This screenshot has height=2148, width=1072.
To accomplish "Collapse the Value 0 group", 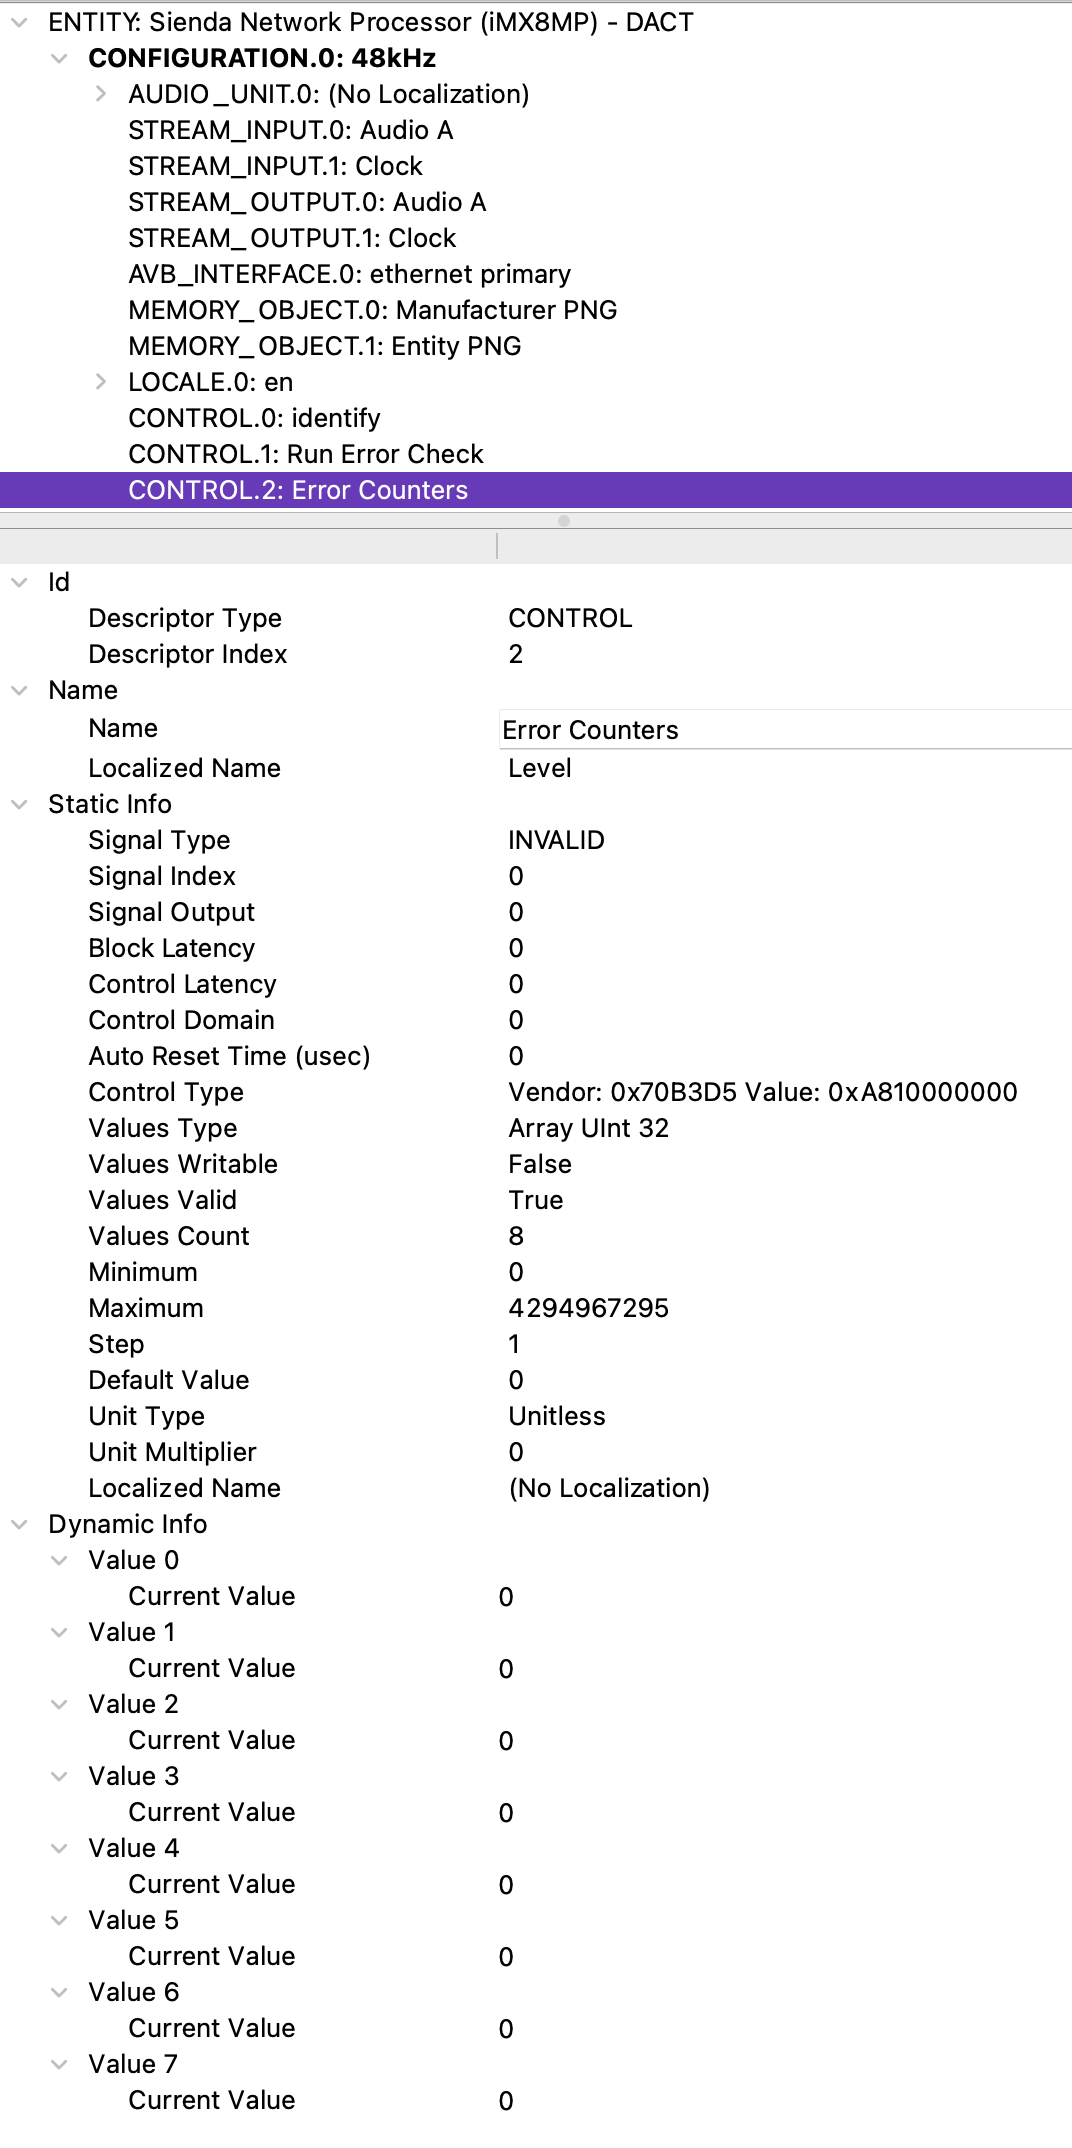I will (x=59, y=1560).
